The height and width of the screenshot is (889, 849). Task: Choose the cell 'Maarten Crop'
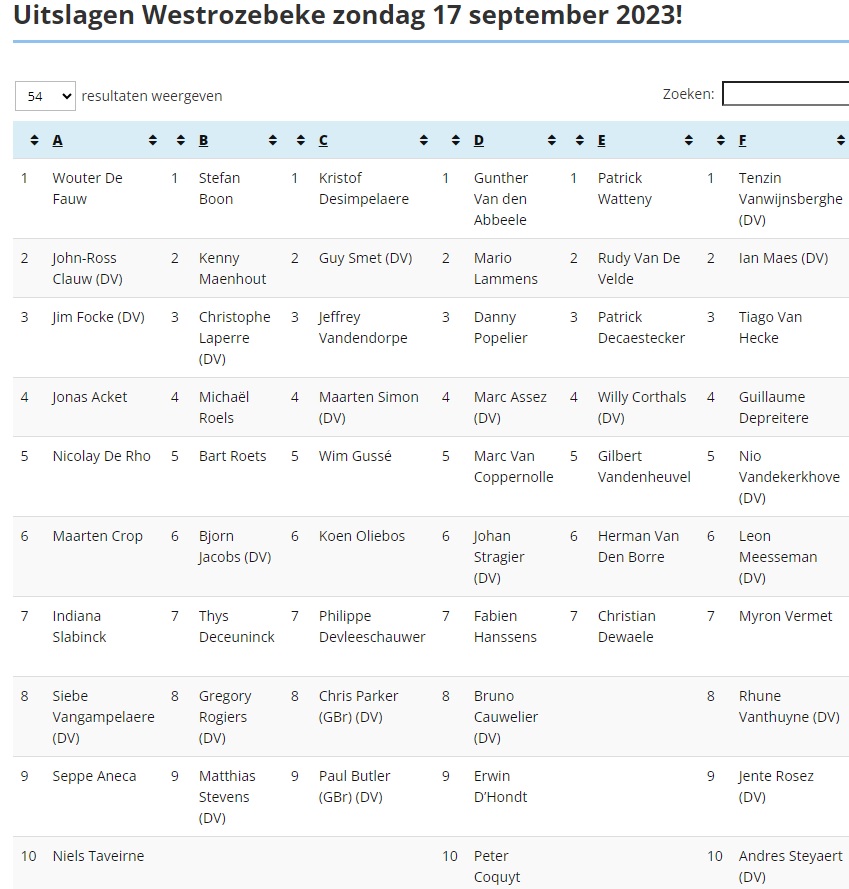tap(98, 536)
